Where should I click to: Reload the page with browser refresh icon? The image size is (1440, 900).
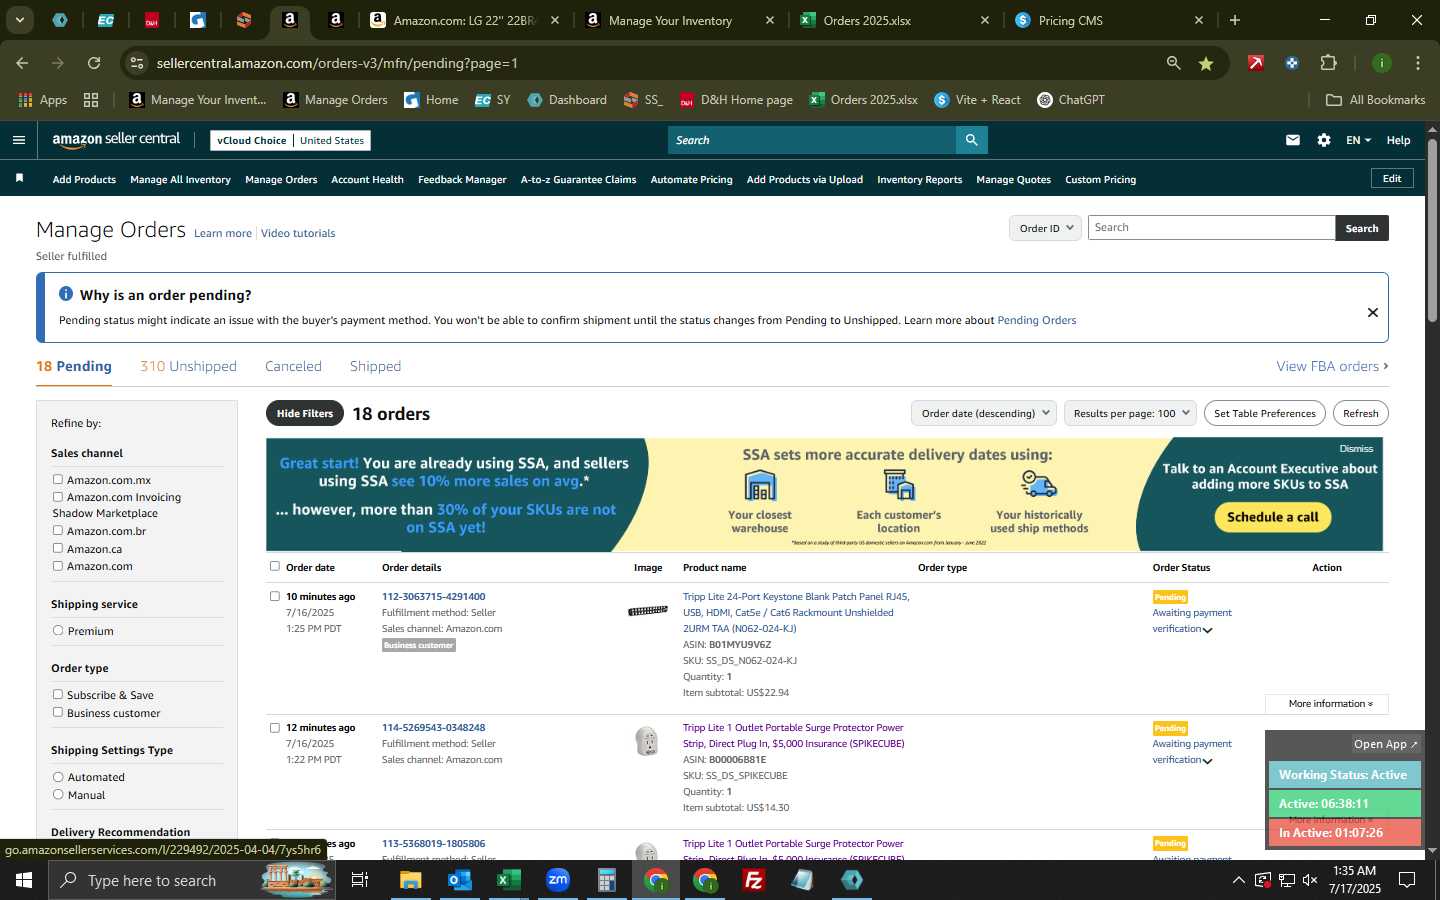tap(94, 63)
